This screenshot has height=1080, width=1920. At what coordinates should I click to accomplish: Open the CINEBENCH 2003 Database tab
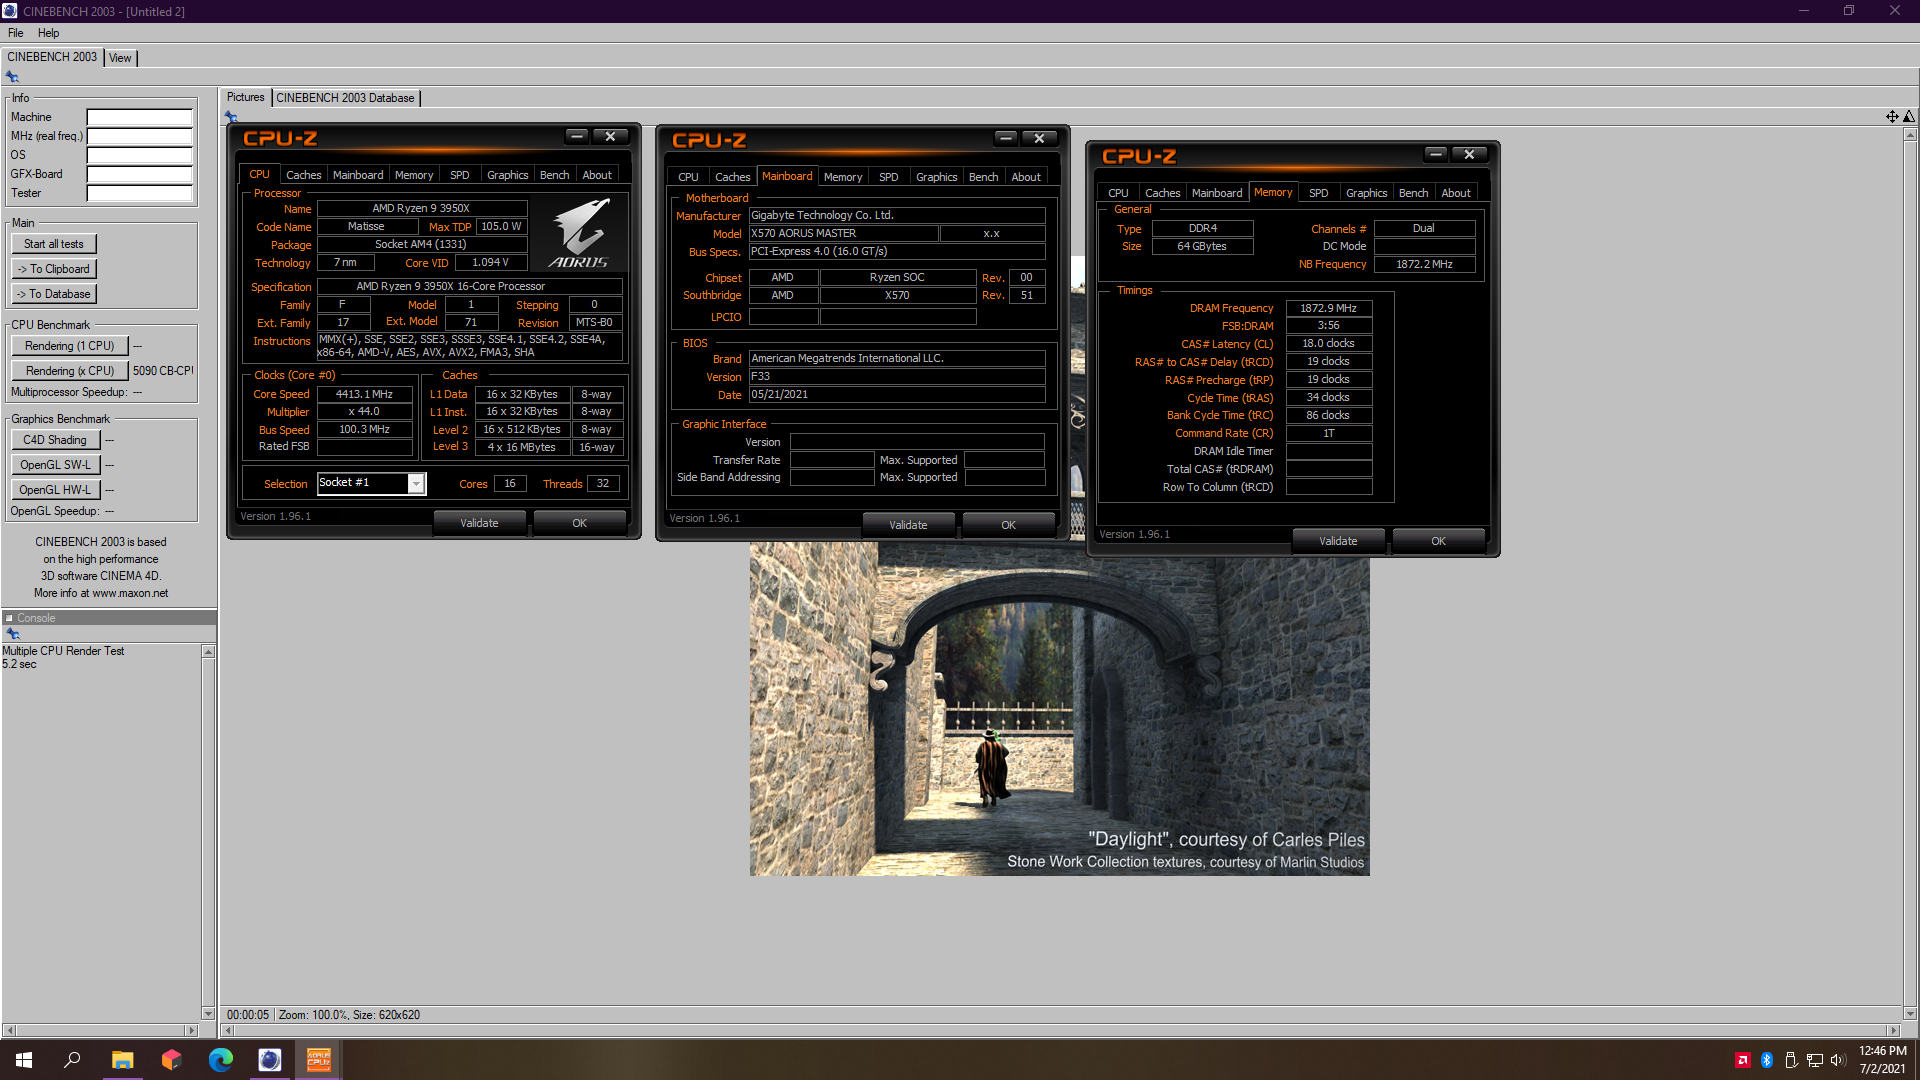pos(345,98)
